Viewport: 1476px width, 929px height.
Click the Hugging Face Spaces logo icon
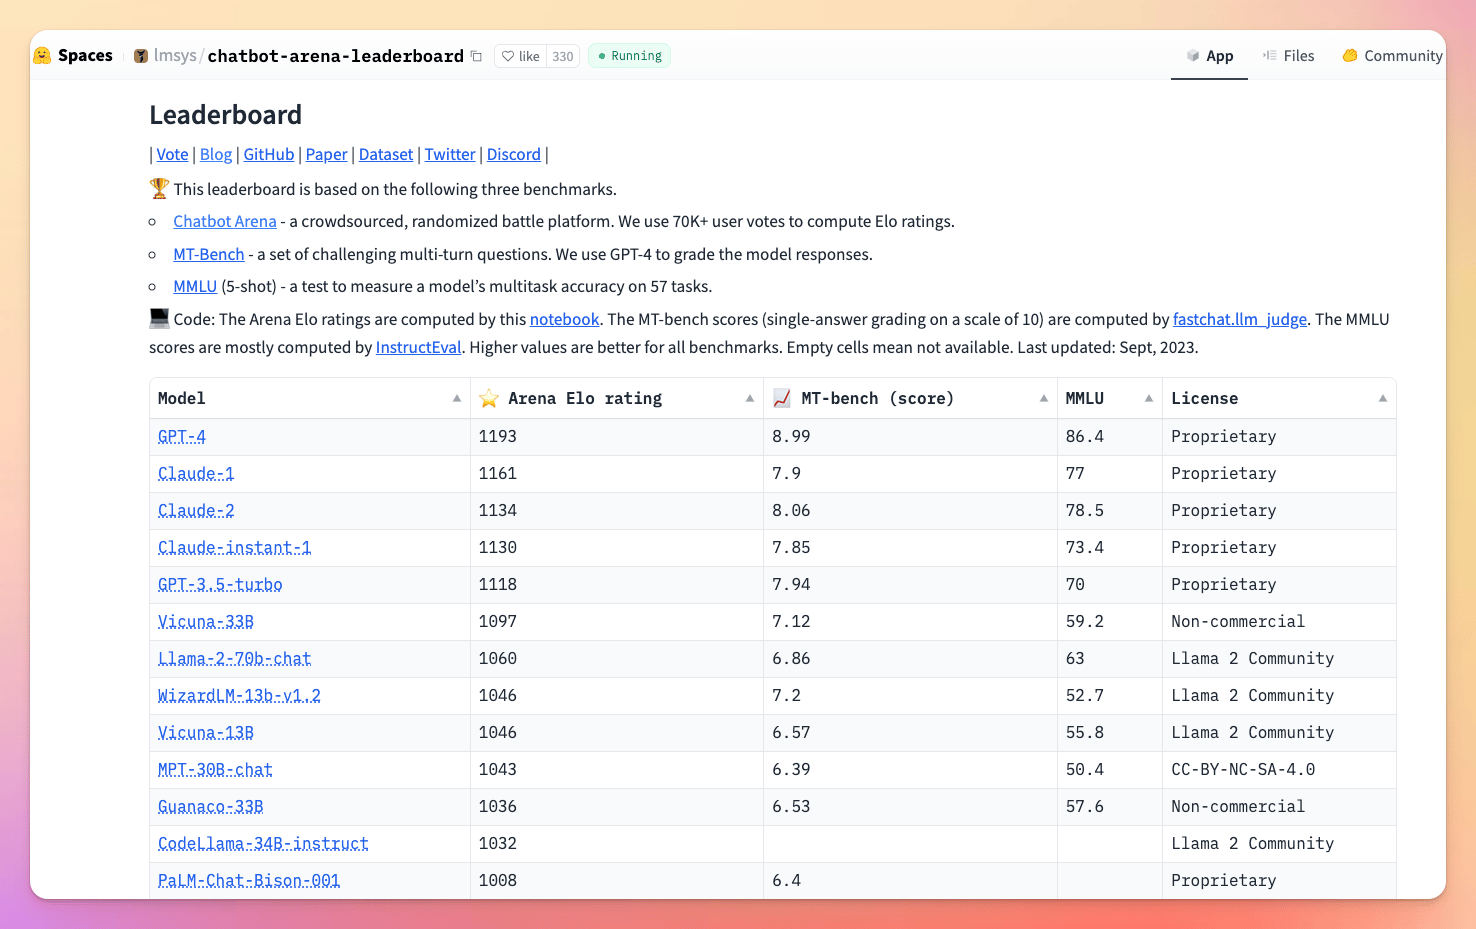pos(42,56)
